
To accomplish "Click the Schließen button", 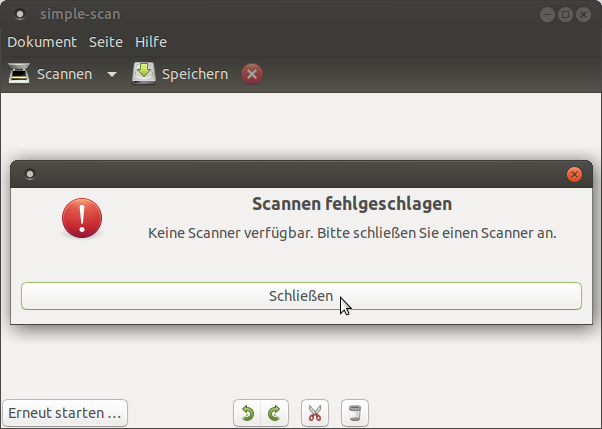I will click(x=301, y=296).
